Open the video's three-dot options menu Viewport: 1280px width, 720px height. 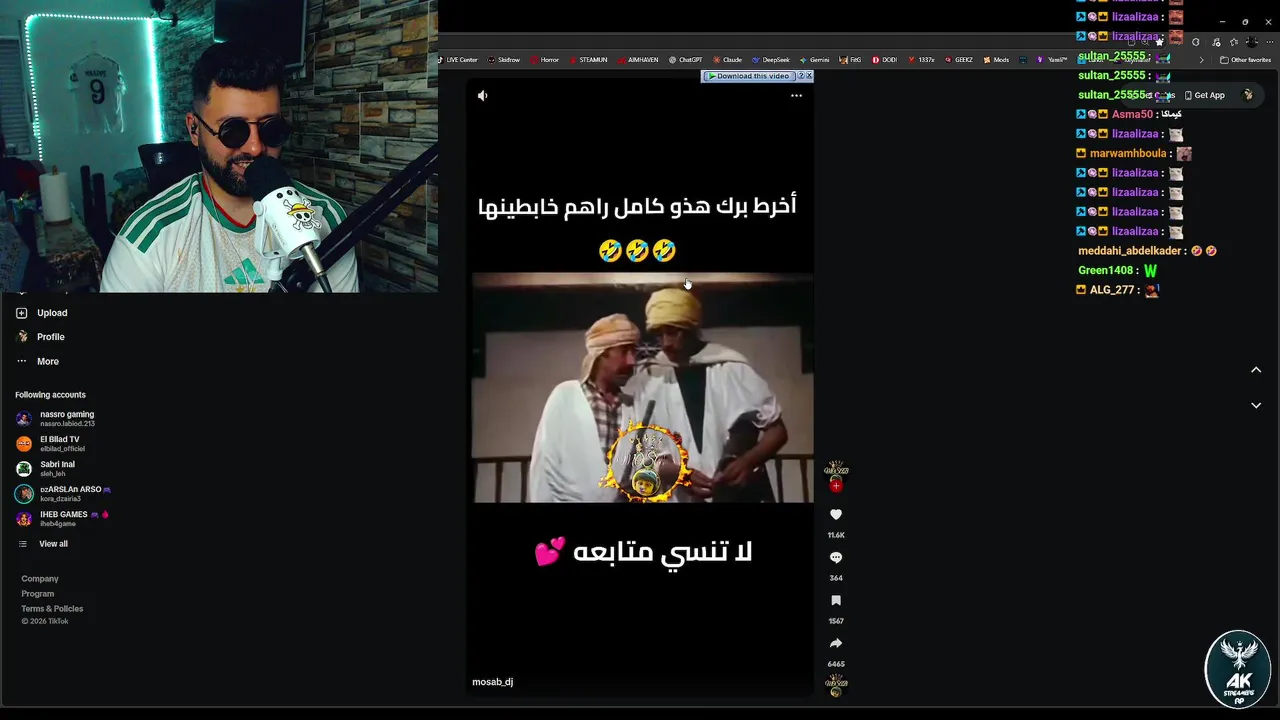coord(796,95)
